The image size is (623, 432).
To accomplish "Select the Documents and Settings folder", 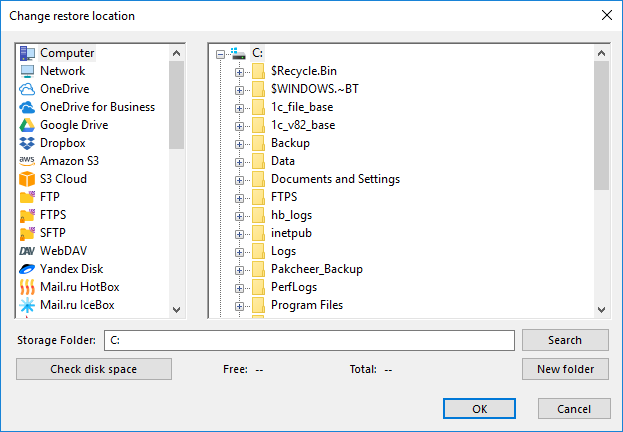I will 335,179.
